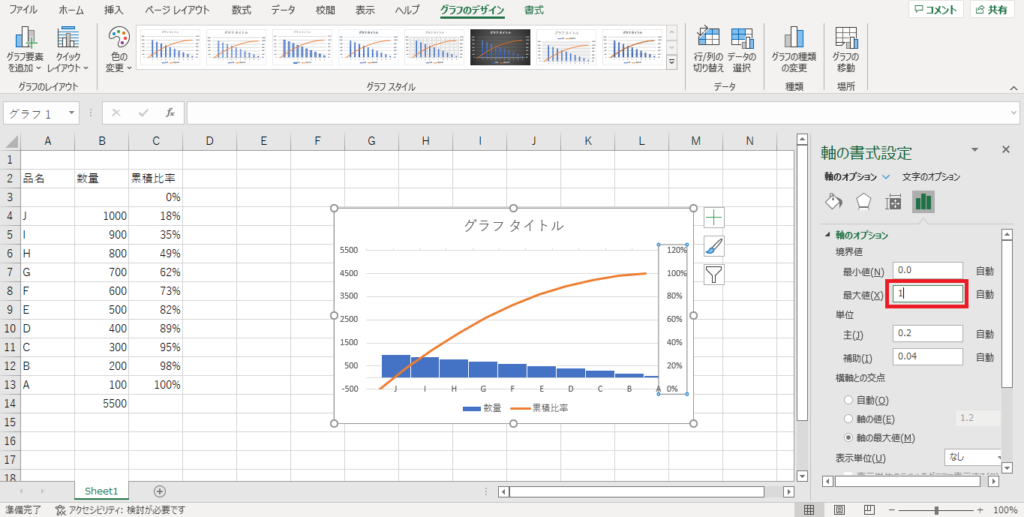The image size is (1024, 517).
Task: Click the insert function fx icon
Action: point(170,113)
